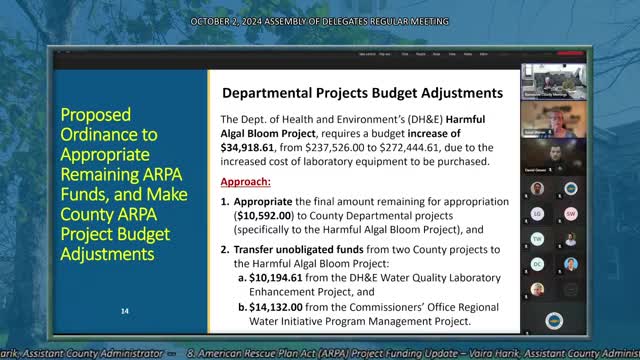This screenshot has height=360, width=640.
Task: Click the bold $10,592.00 amount in step 1
Action: click(x=264, y=216)
